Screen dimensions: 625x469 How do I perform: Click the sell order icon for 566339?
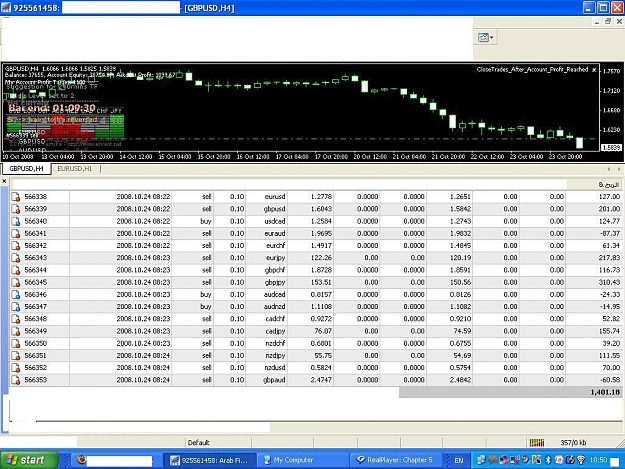click(16, 209)
